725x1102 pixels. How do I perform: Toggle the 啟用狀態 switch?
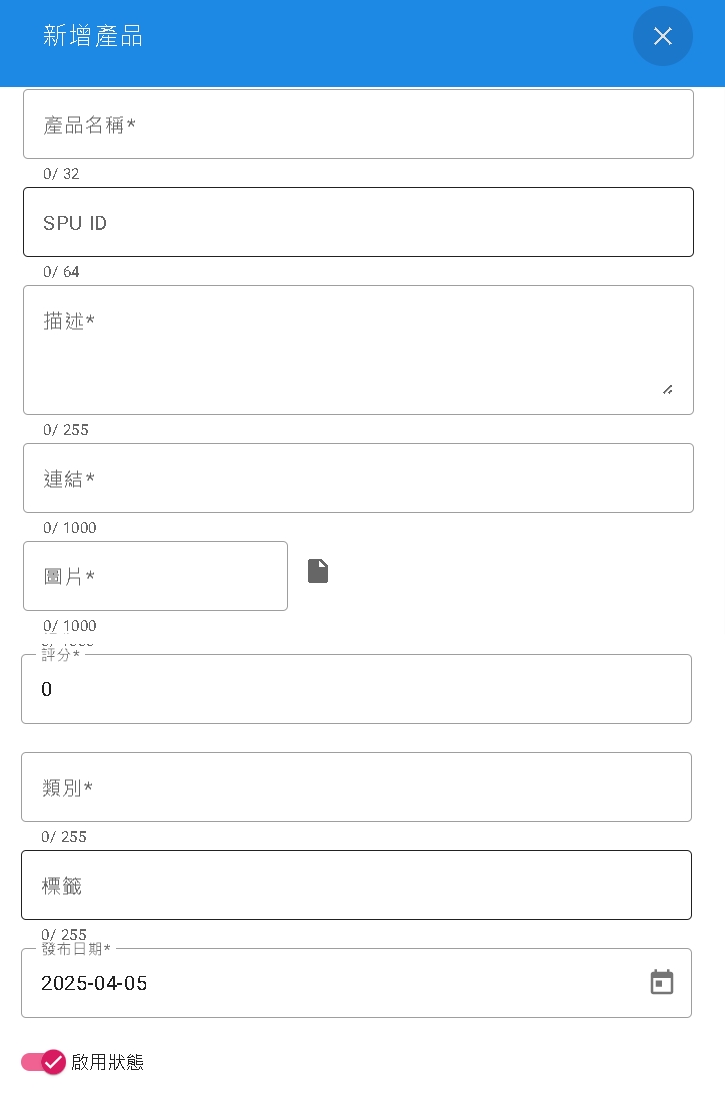pyautogui.click(x=44, y=1062)
